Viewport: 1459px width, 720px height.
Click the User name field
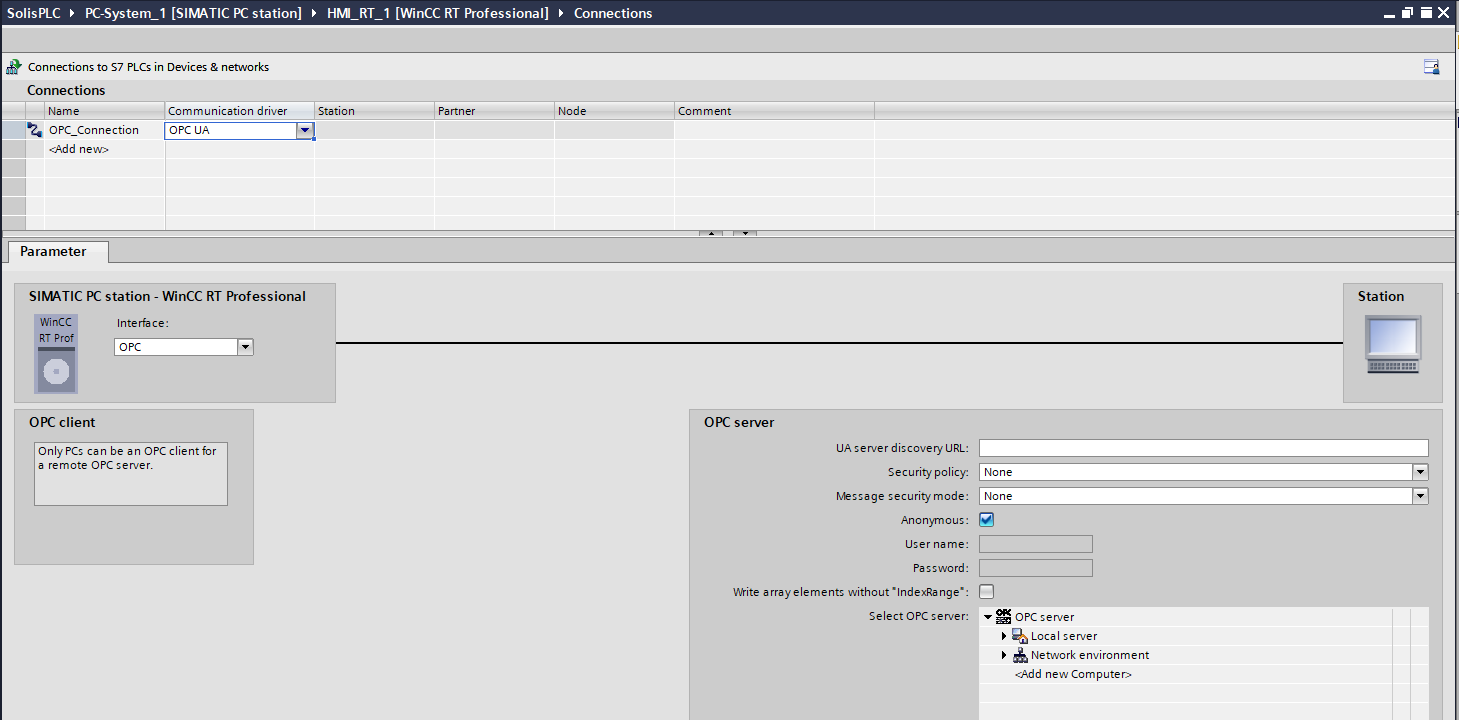tap(1036, 544)
